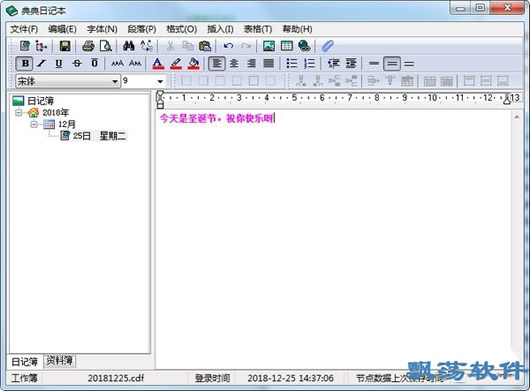Open the 插入(I) menu
530x391 pixels.
pos(220,29)
